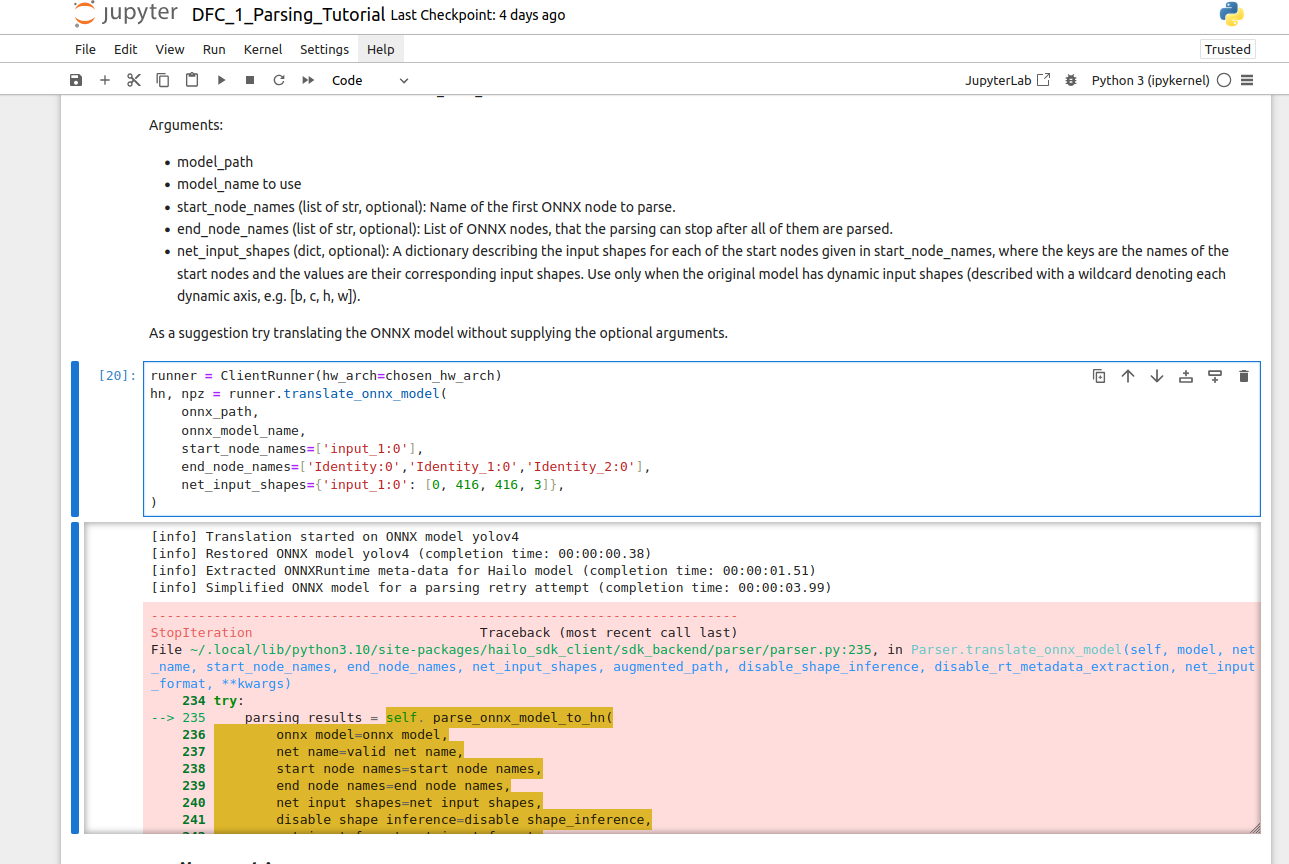Open the Kernel menu
The width and height of the screenshot is (1289, 864).
[263, 49]
